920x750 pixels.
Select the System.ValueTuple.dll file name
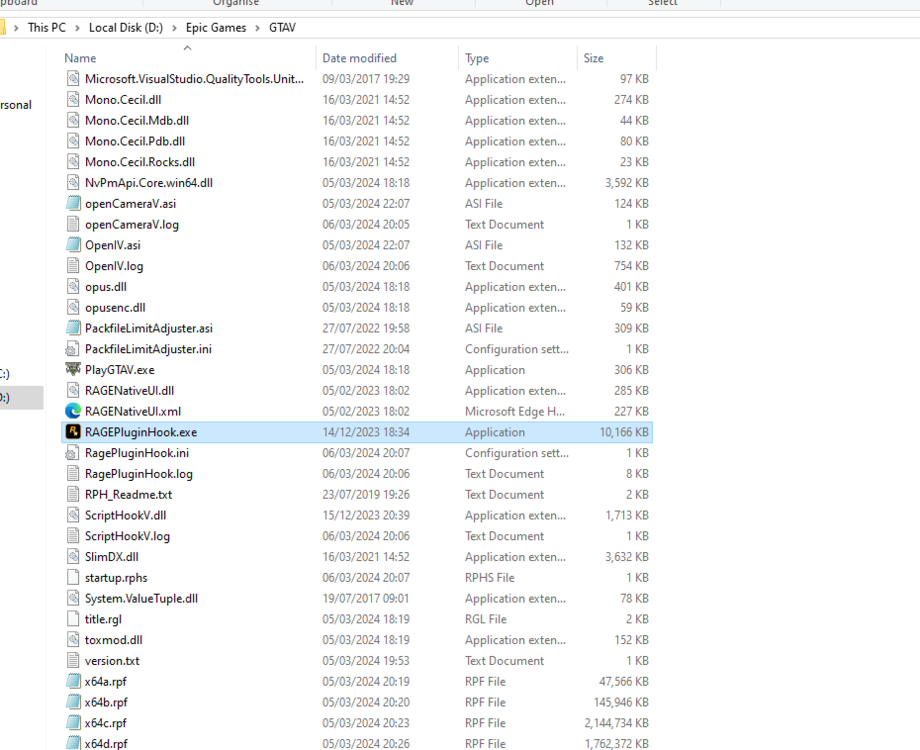click(141, 599)
